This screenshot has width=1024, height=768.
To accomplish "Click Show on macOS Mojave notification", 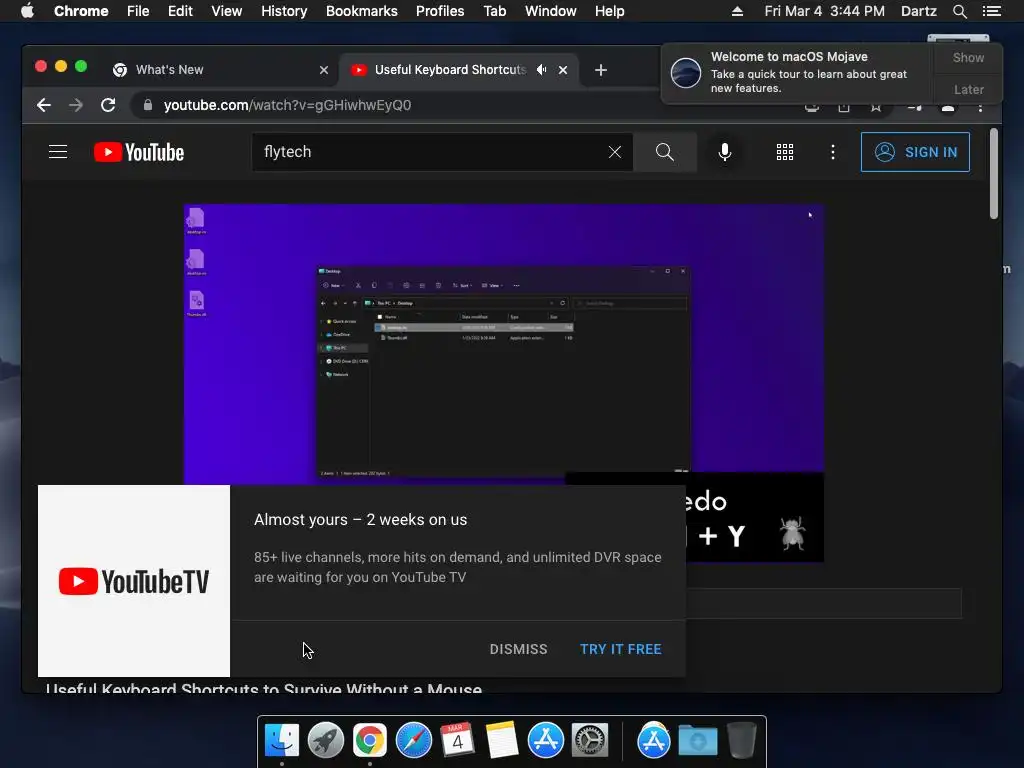I will [x=968, y=57].
